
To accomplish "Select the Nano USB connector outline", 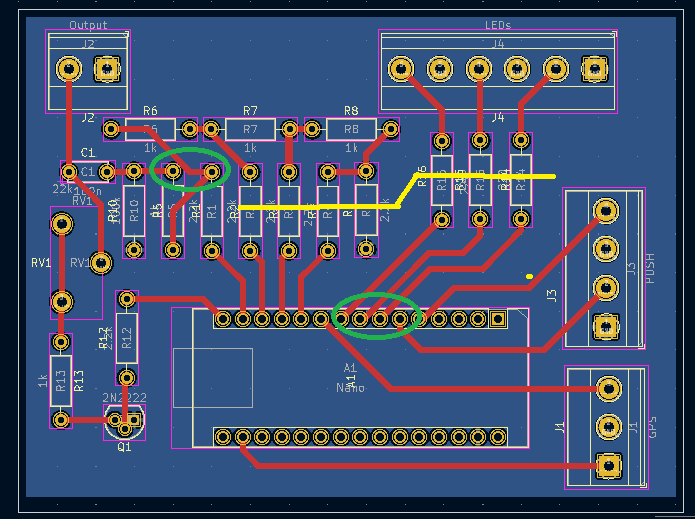I will (x=213, y=378).
